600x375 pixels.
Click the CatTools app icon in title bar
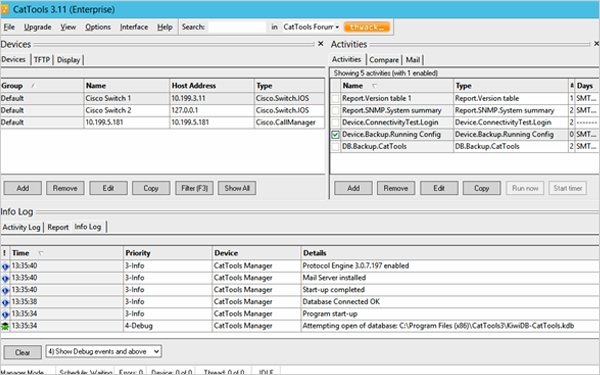coord(4,9)
